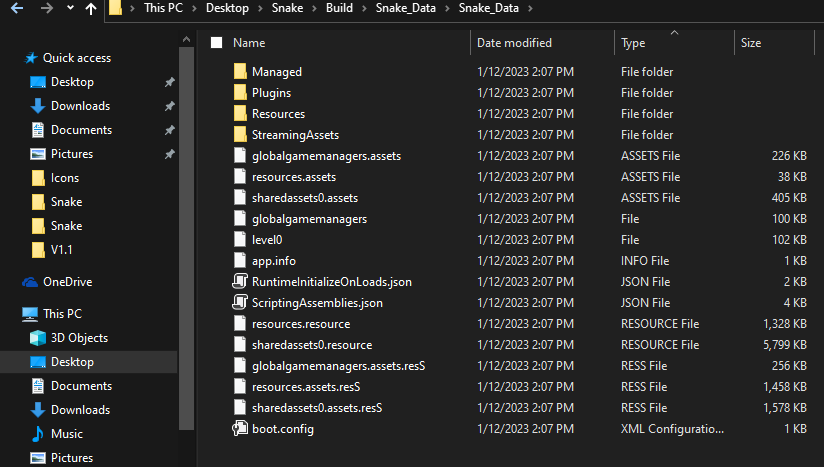Sort by Size column header
The width and height of the screenshot is (824, 467).
coord(750,43)
